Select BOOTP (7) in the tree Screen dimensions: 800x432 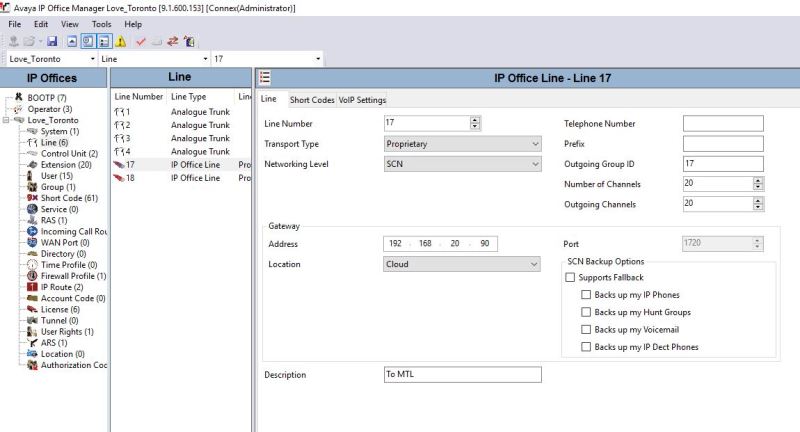(46, 97)
